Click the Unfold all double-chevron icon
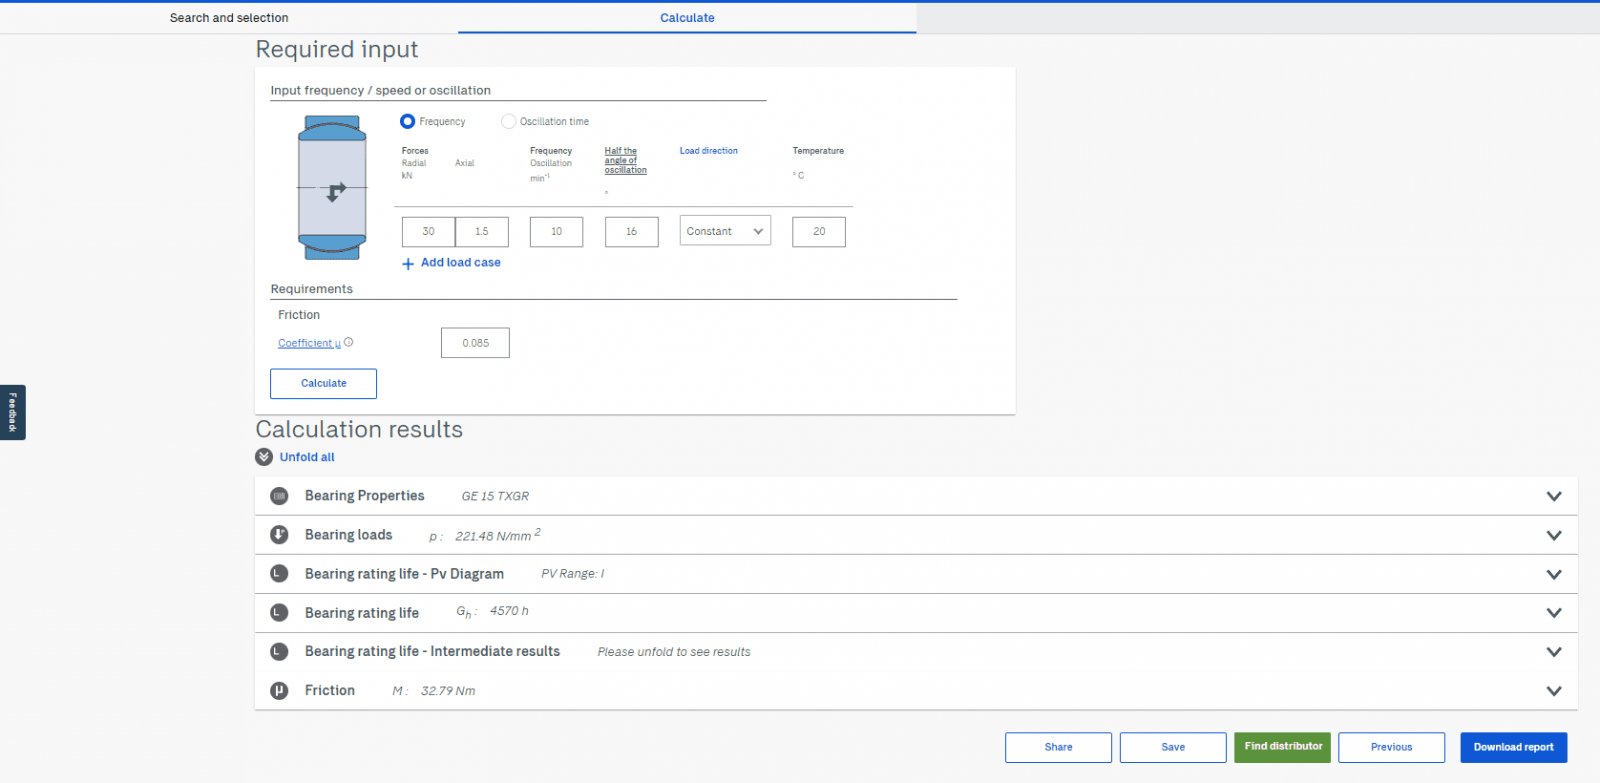 point(264,457)
